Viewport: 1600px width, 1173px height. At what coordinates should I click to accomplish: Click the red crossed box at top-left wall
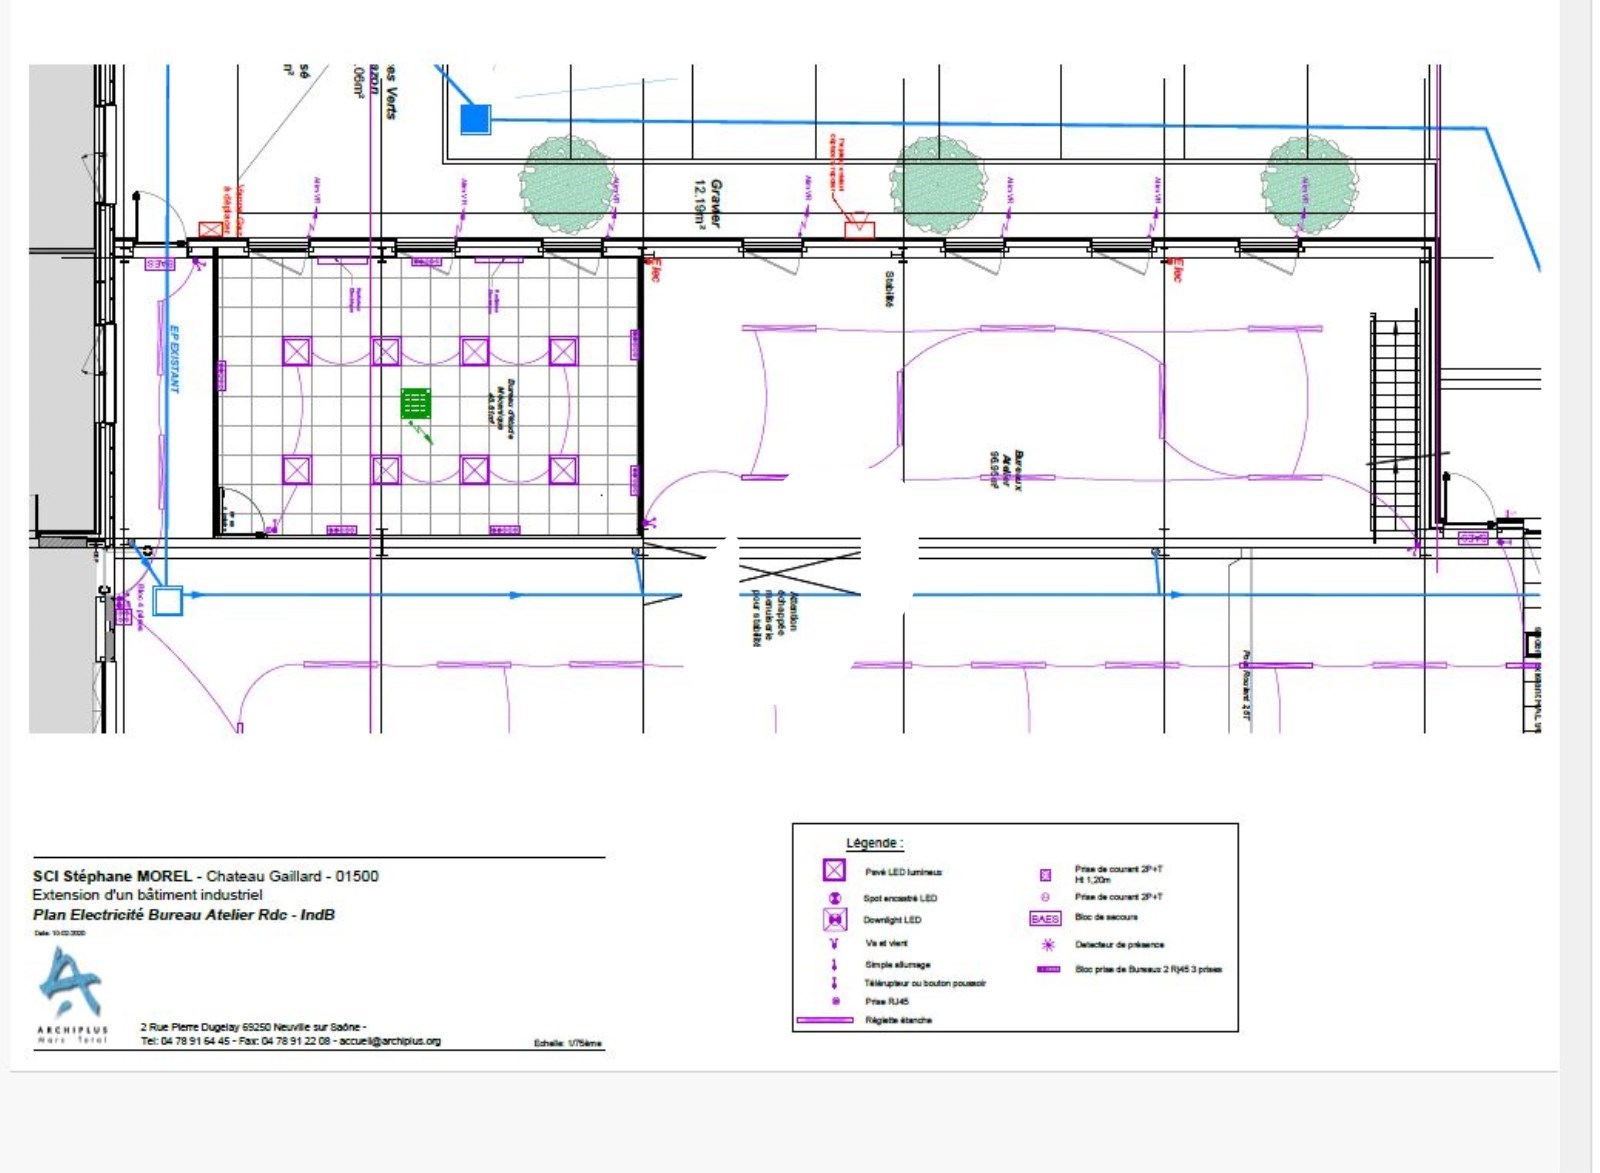point(210,230)
